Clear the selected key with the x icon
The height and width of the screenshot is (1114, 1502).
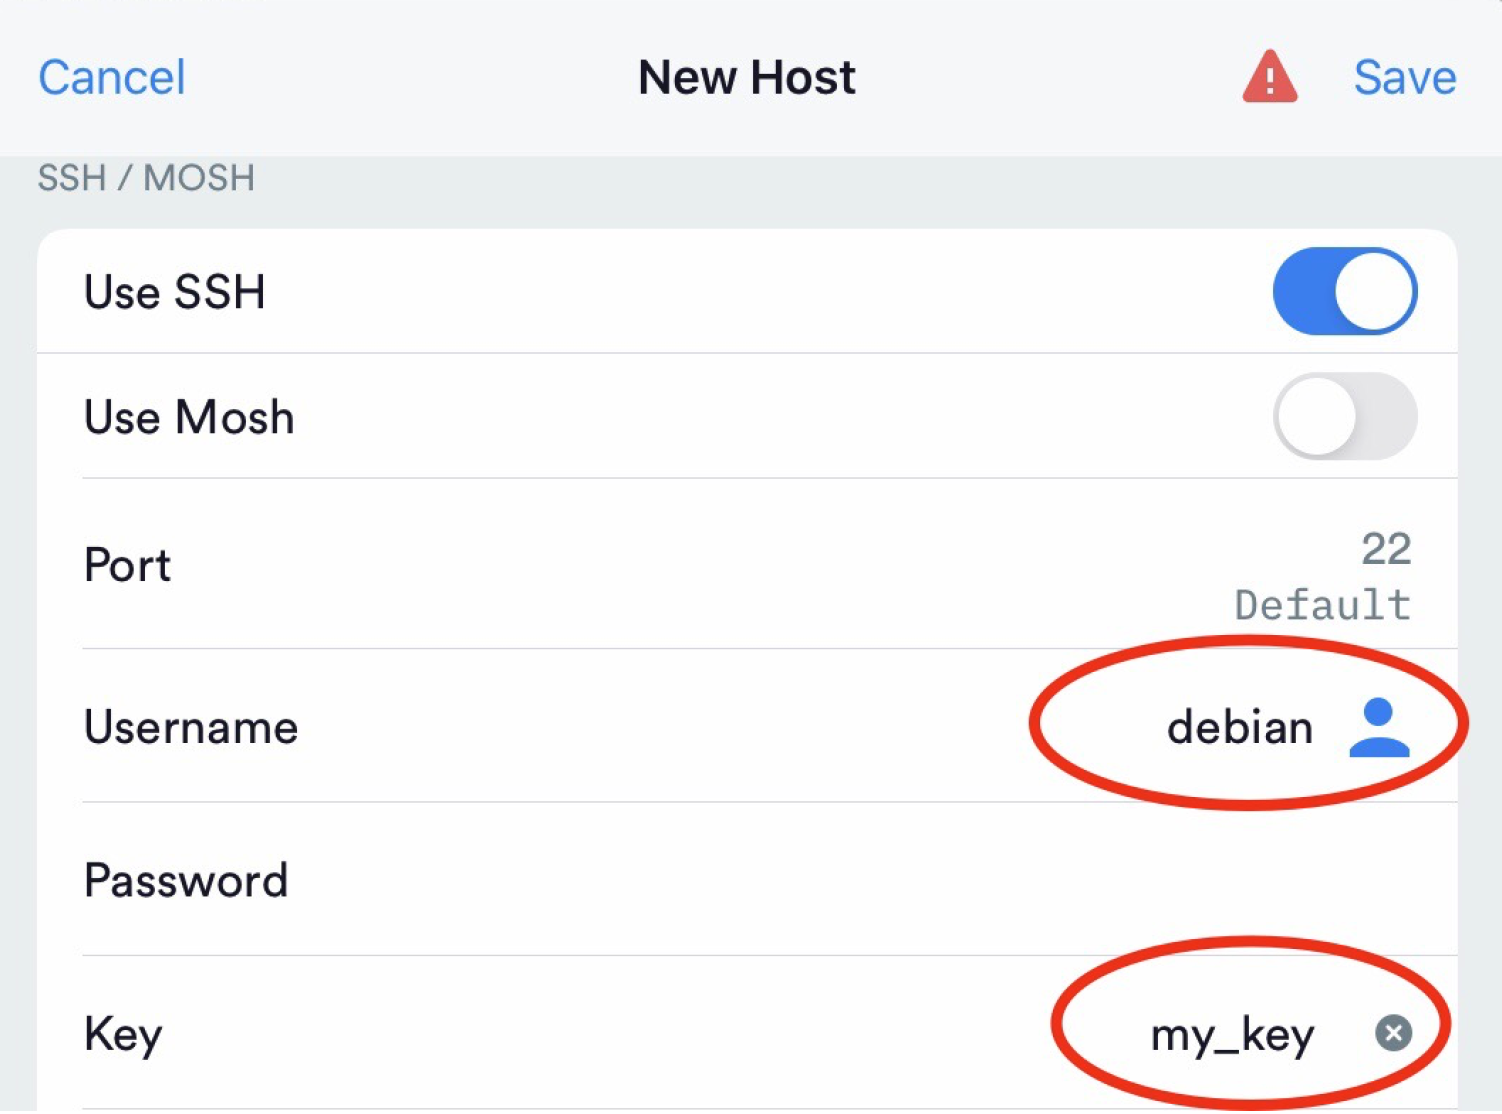1393,1033
